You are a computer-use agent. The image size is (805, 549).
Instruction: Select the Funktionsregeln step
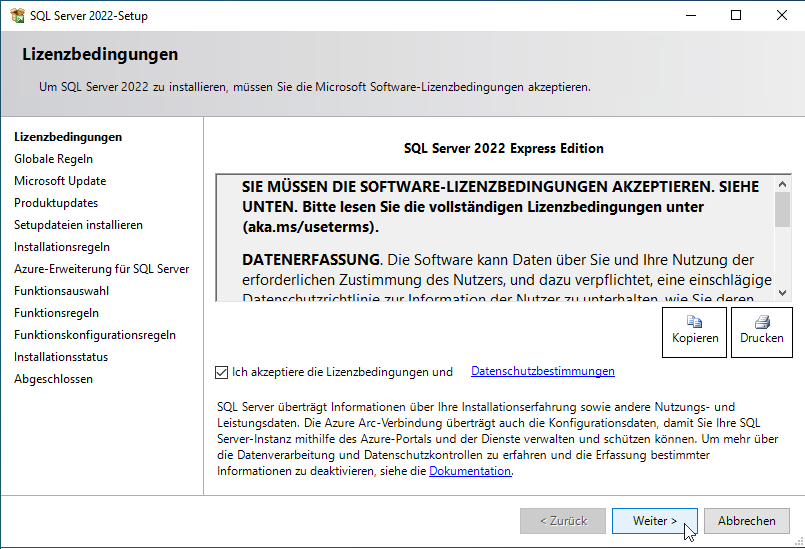click(56, 313)
